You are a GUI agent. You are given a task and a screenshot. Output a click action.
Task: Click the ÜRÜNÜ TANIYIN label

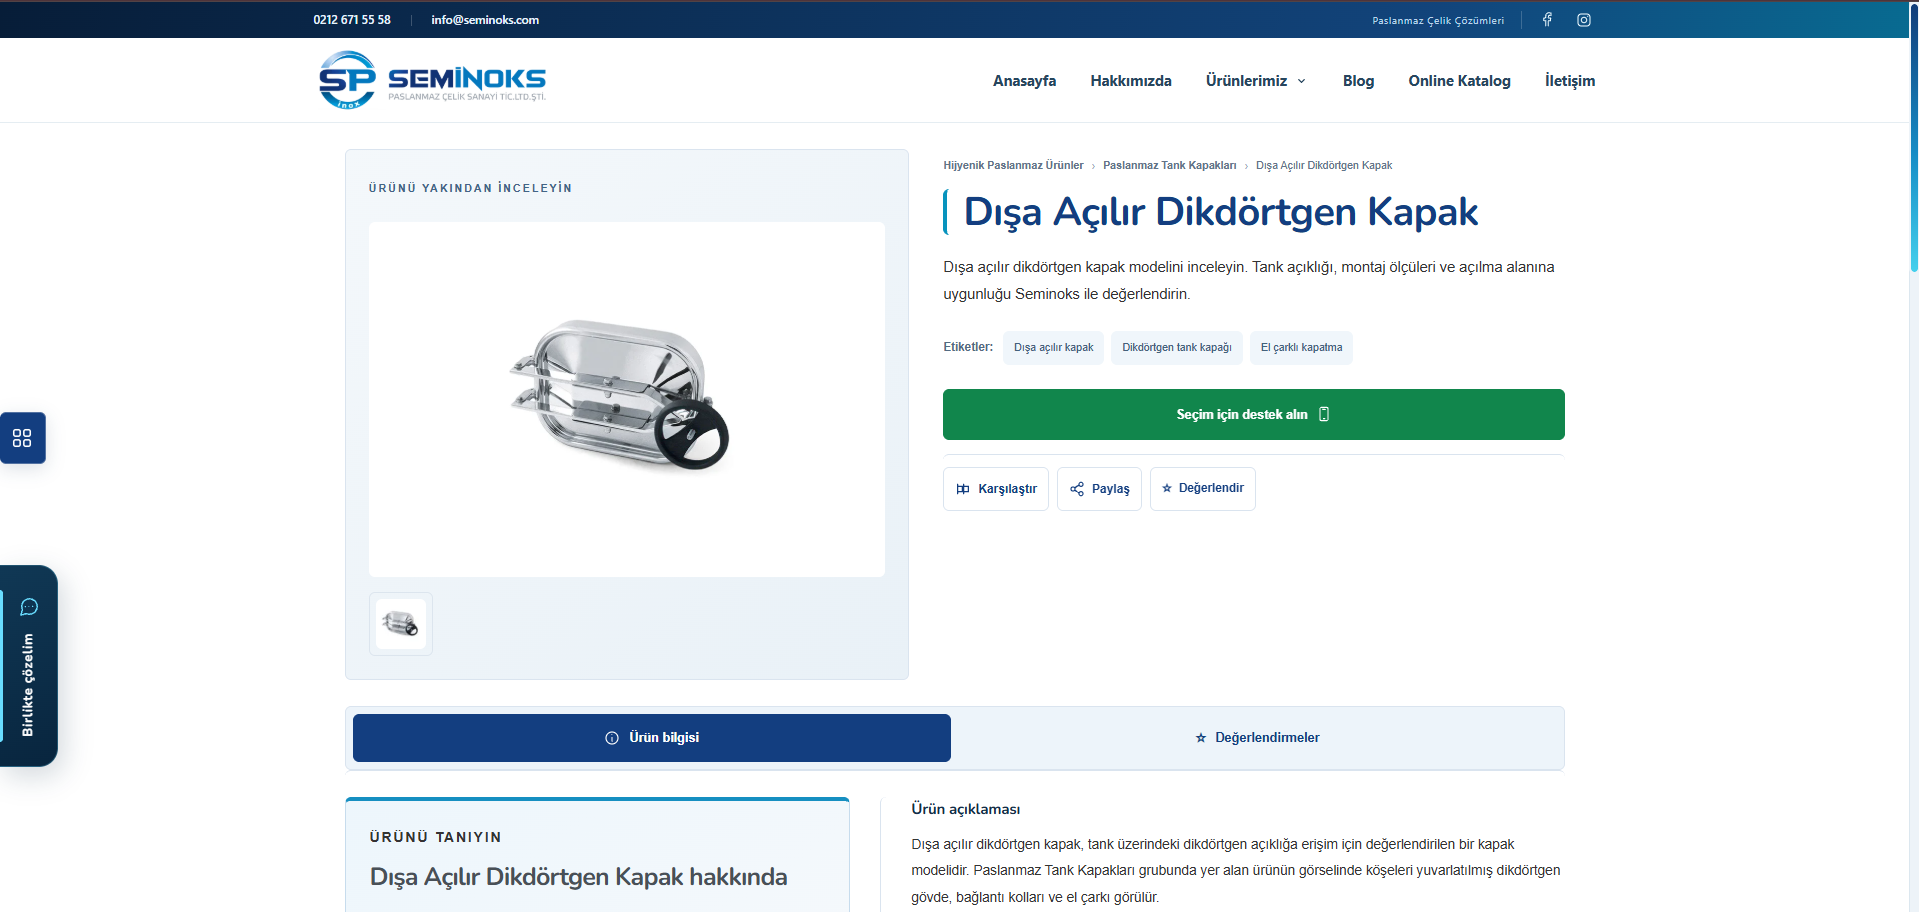[435, 837]
